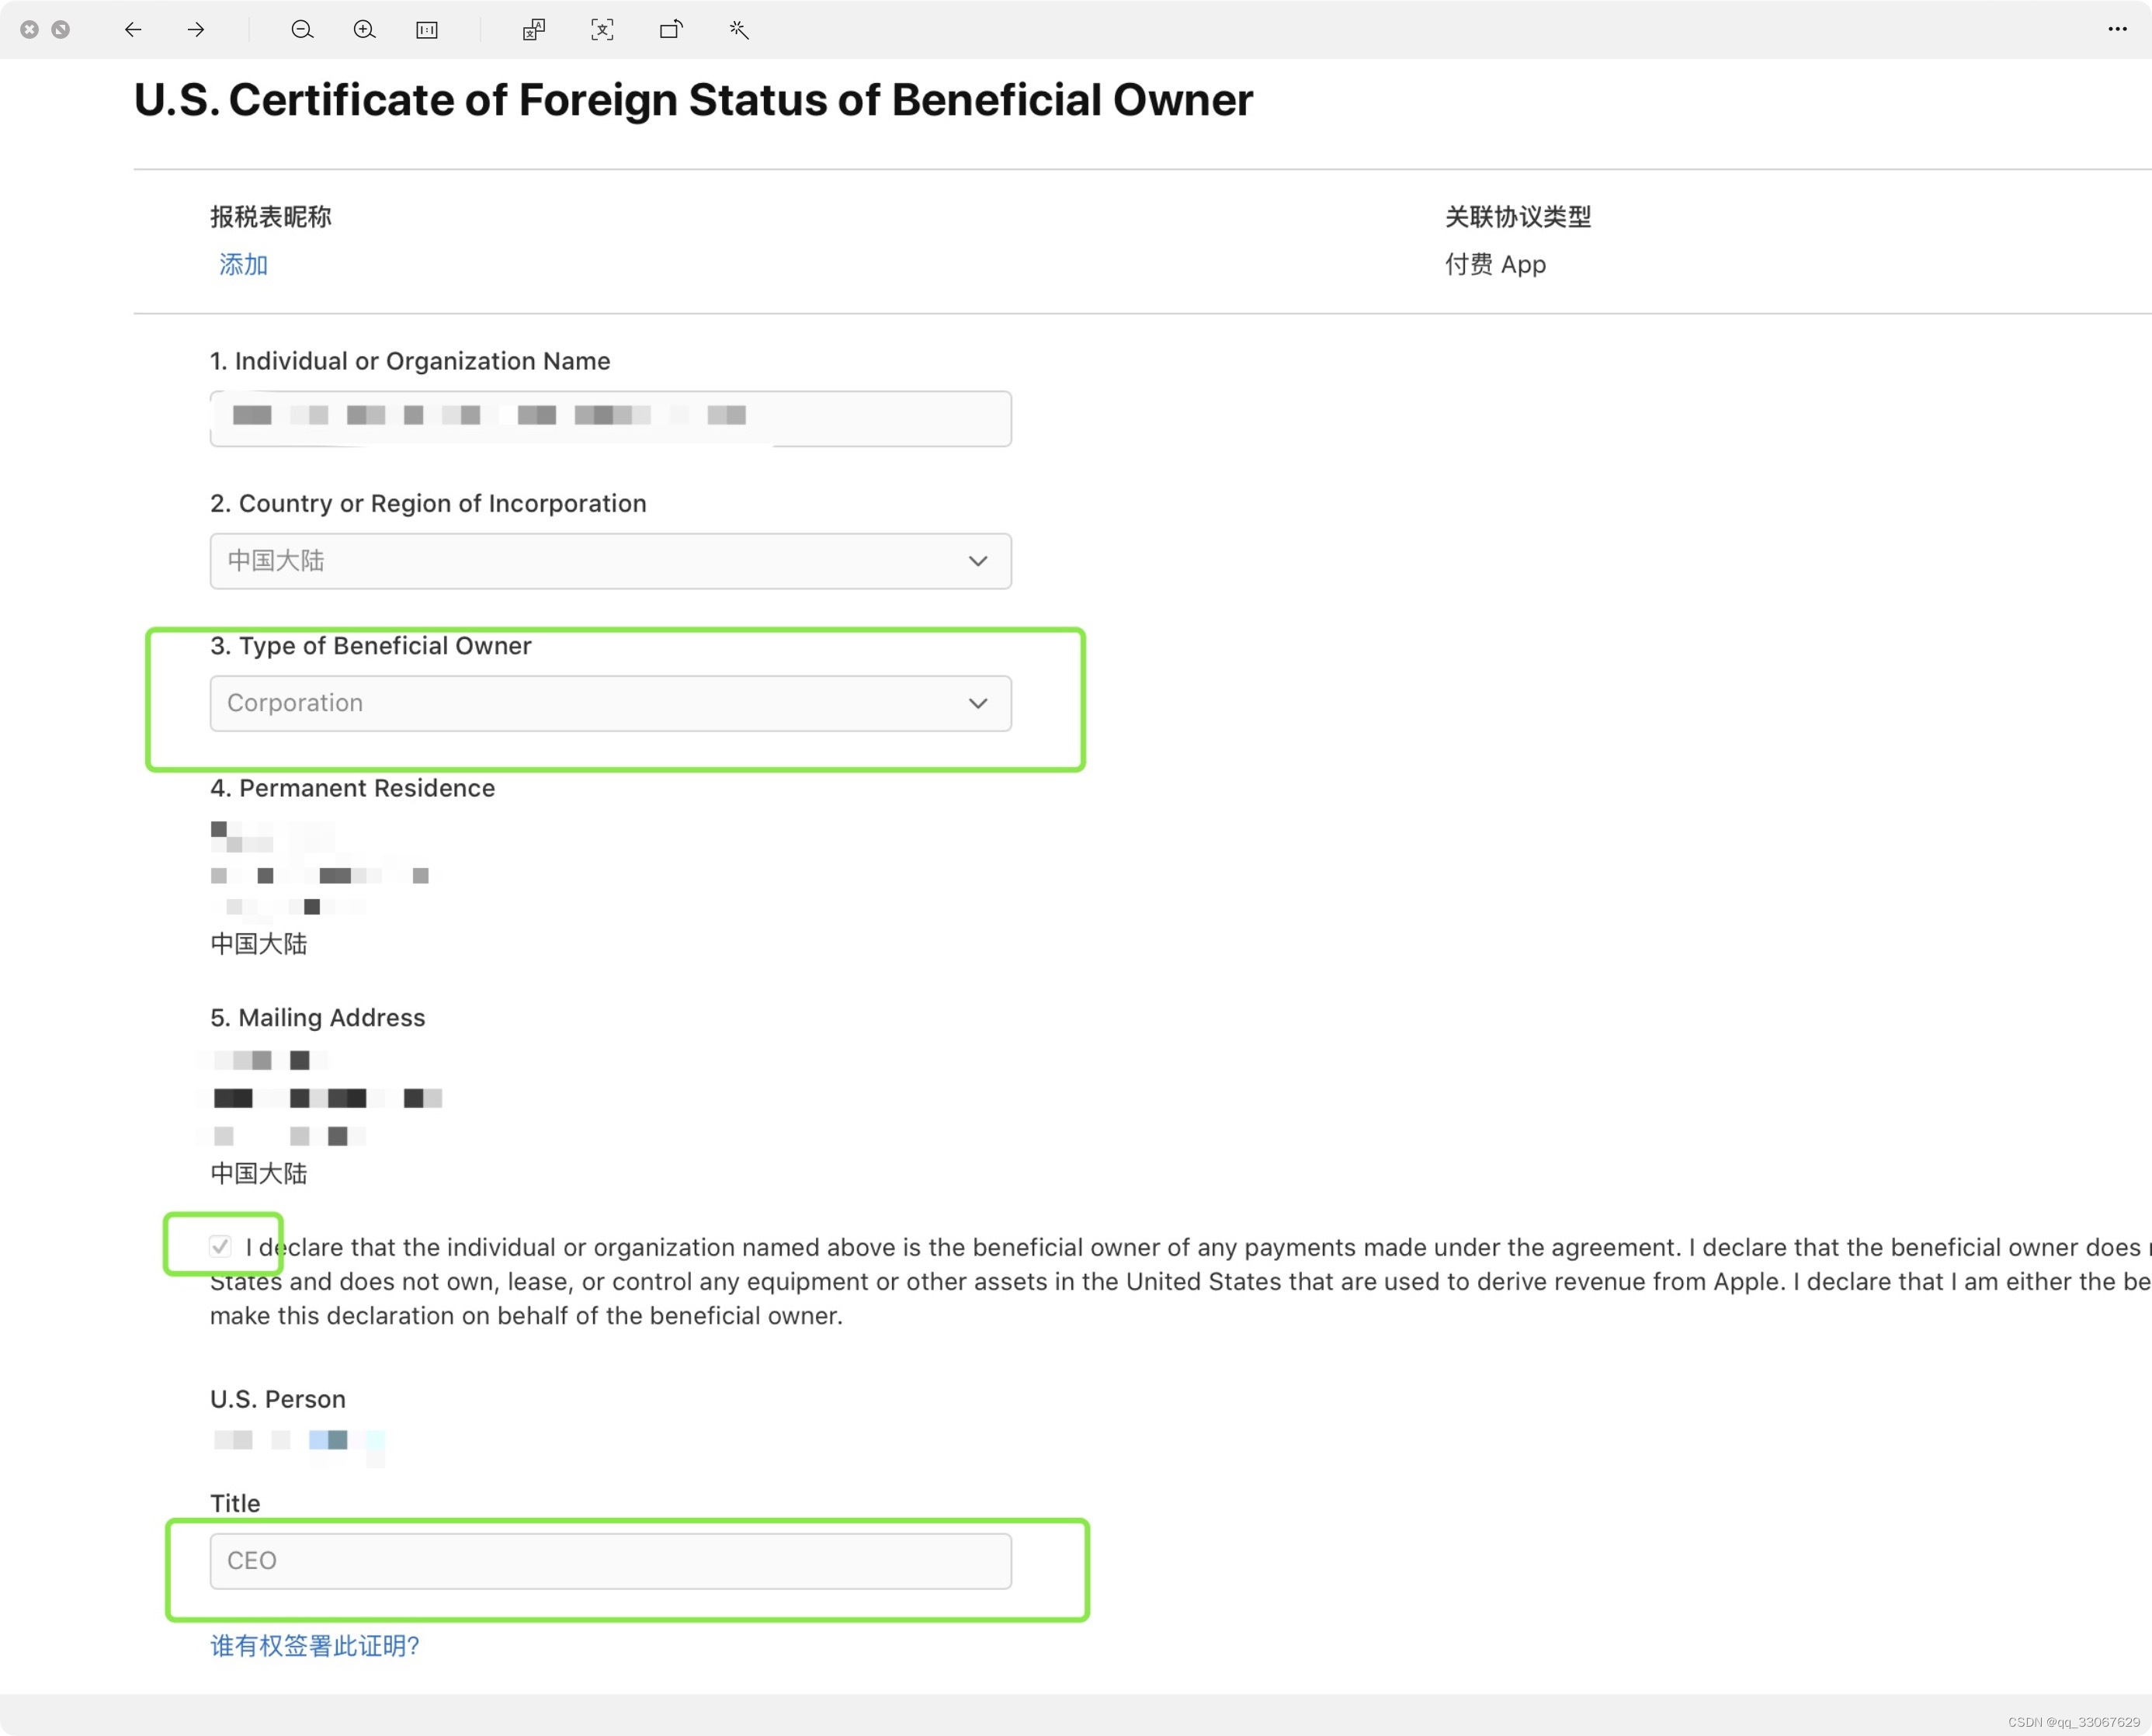The width and height of the screenshot is (2152, 1736).
Task: Click the rotate image icon
Action: (x=671, y=30)
